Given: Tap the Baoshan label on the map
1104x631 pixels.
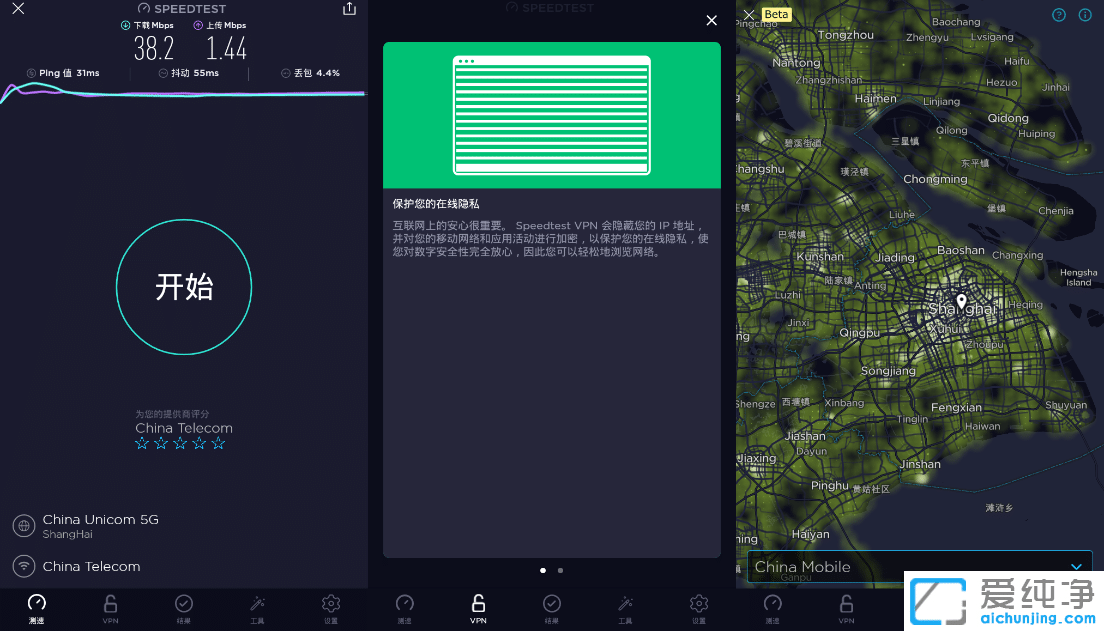Looking at the screenshot, I should [x=960, y=250].
